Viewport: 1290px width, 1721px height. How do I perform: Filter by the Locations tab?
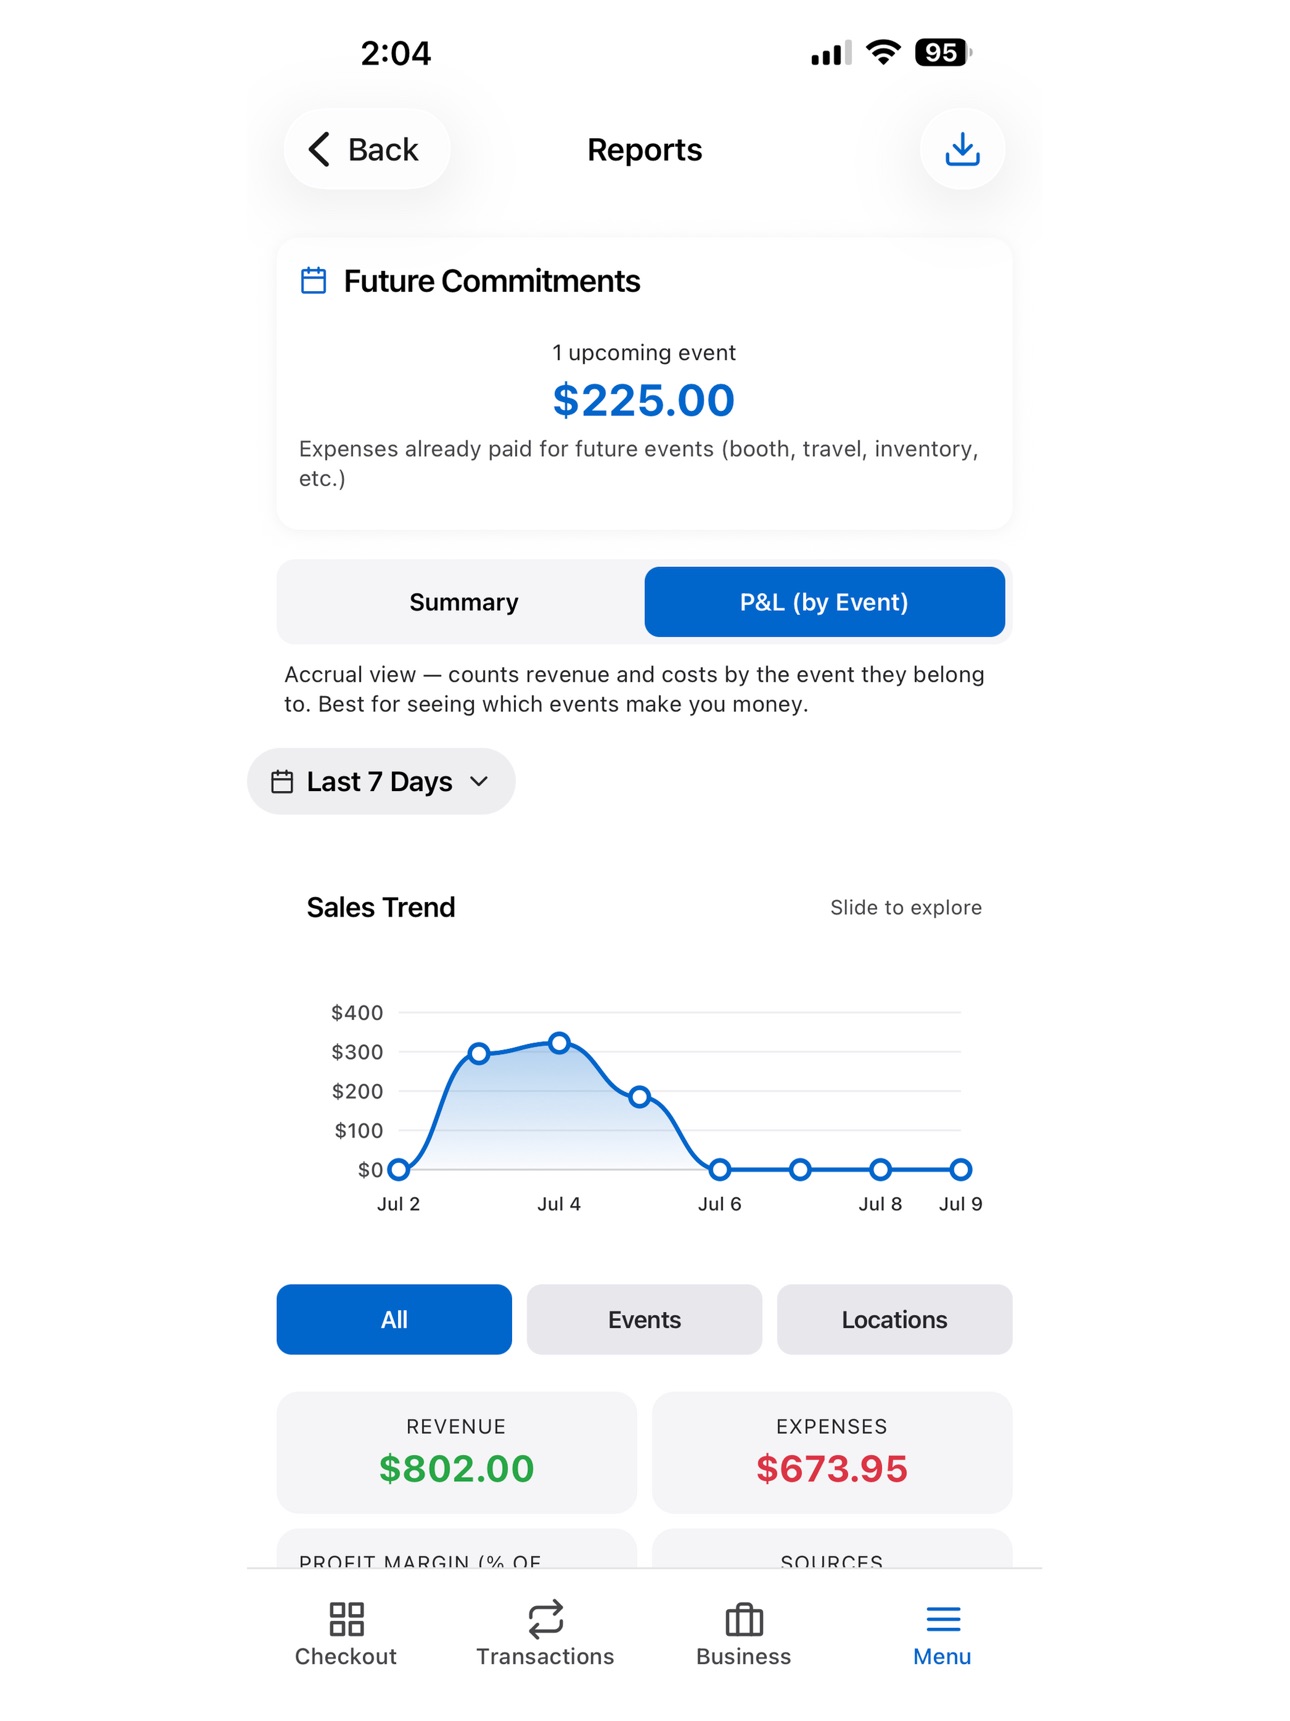(x=894, y=1319)
